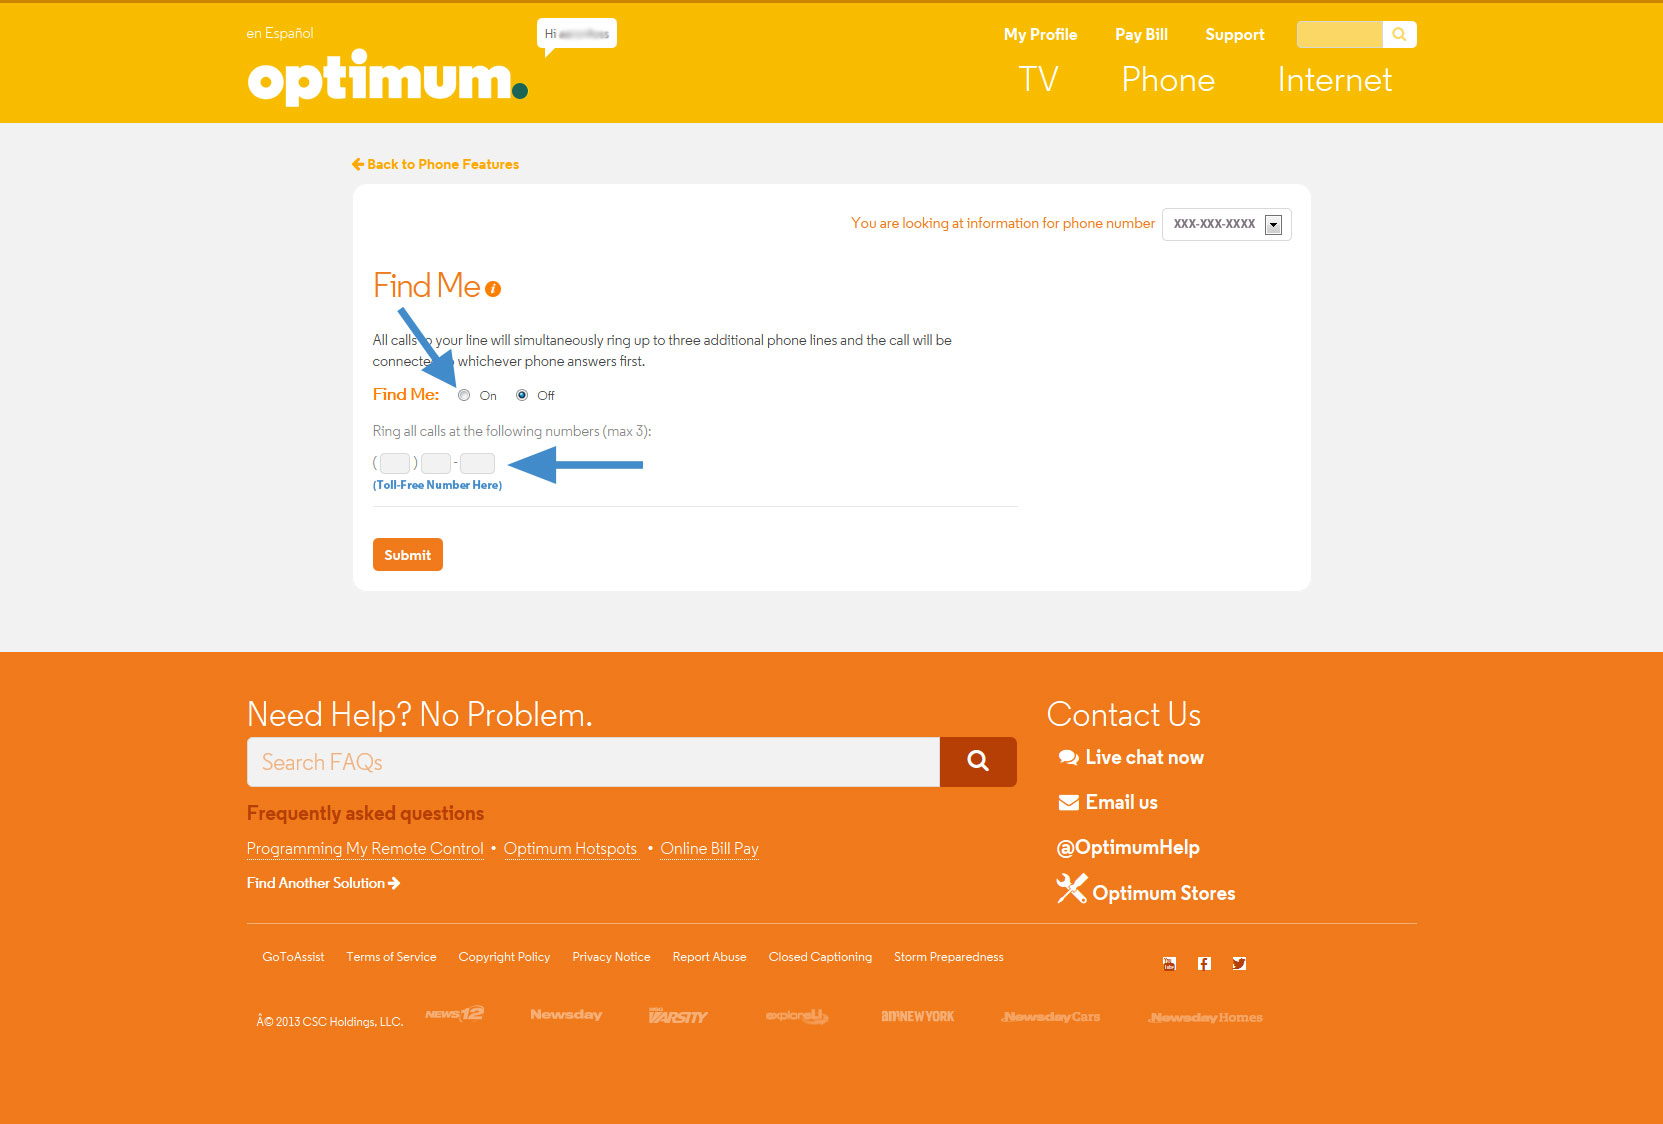Image resolution: width=1663 pixels, height=1124 pixels.
Task: Click the Find Me info icon
Action: (493, 289)
